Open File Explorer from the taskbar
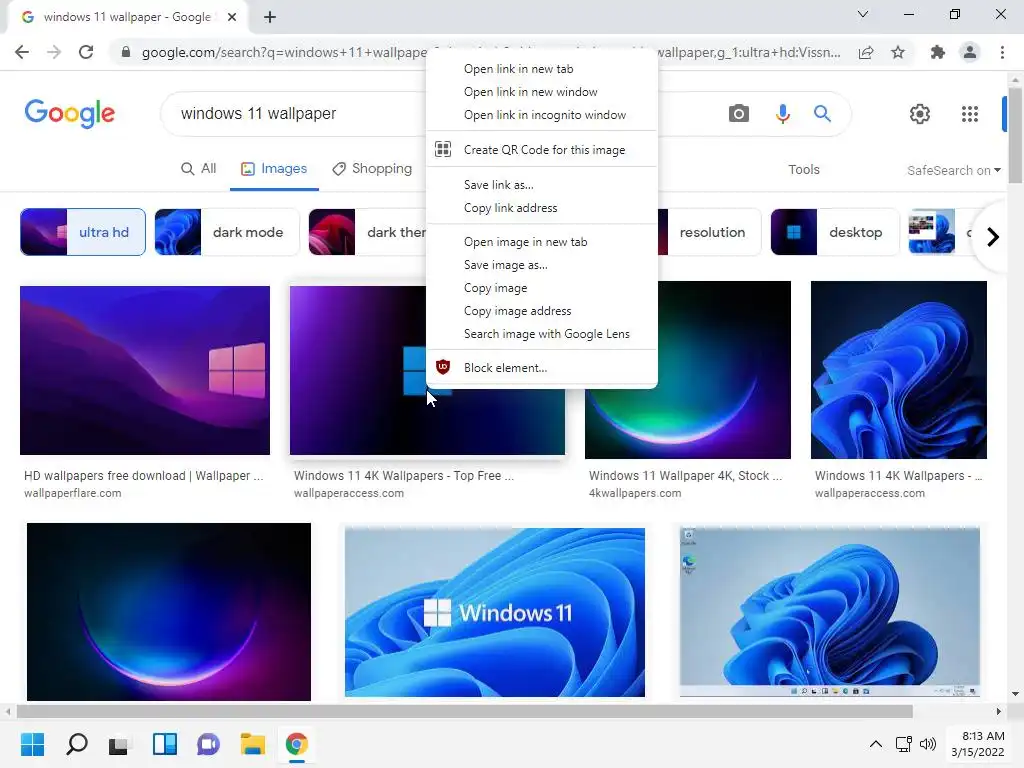1024x768 pixels. [253, 744]
